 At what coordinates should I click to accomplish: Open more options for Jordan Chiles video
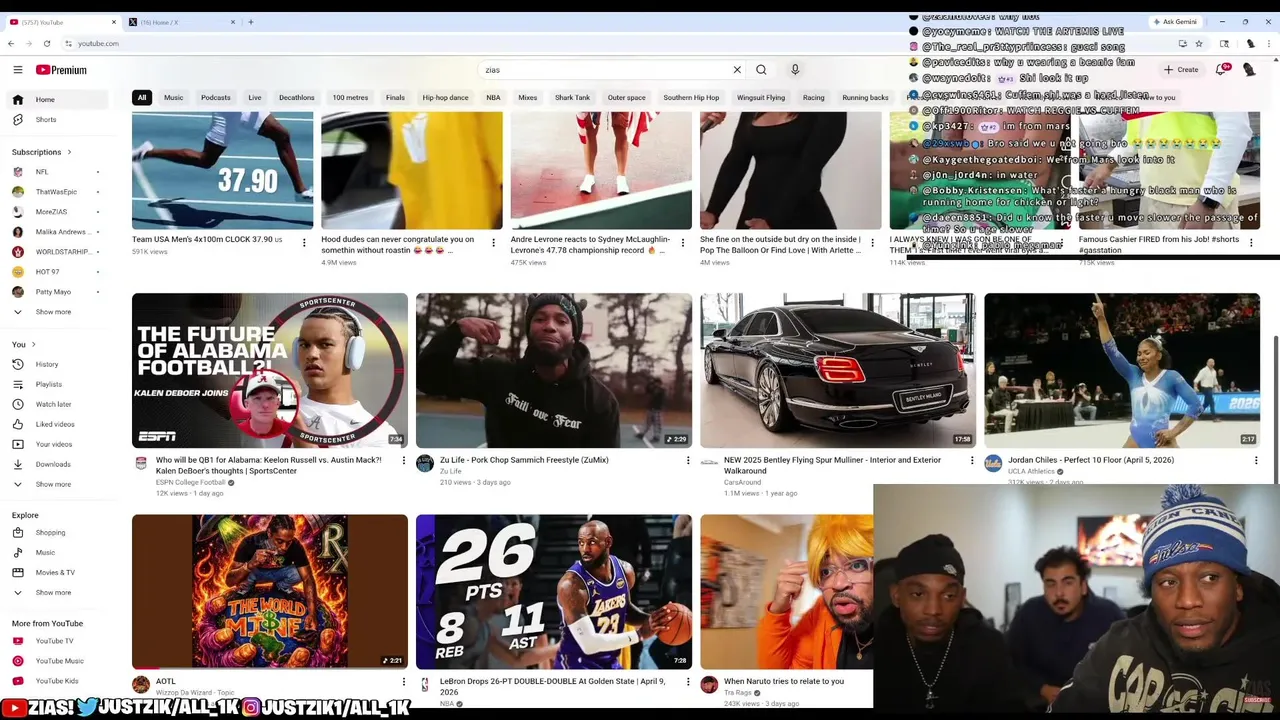(x=1255, y=460)
